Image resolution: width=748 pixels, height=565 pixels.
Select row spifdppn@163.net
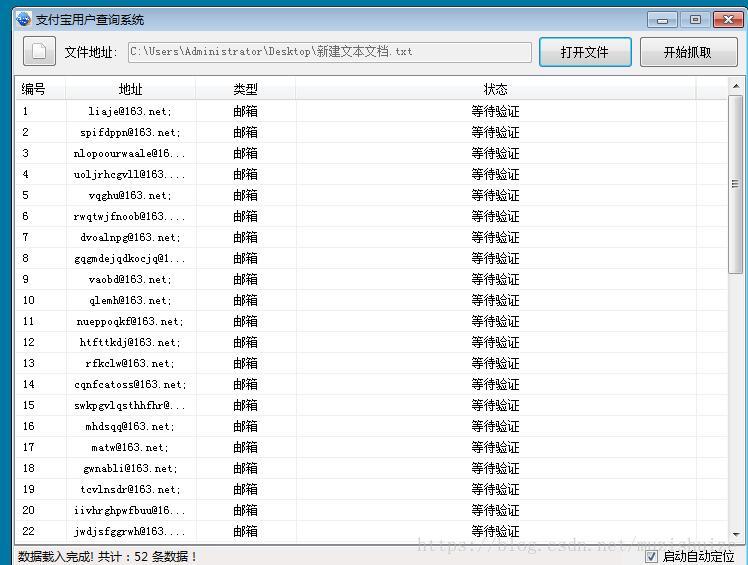point(372,132)
